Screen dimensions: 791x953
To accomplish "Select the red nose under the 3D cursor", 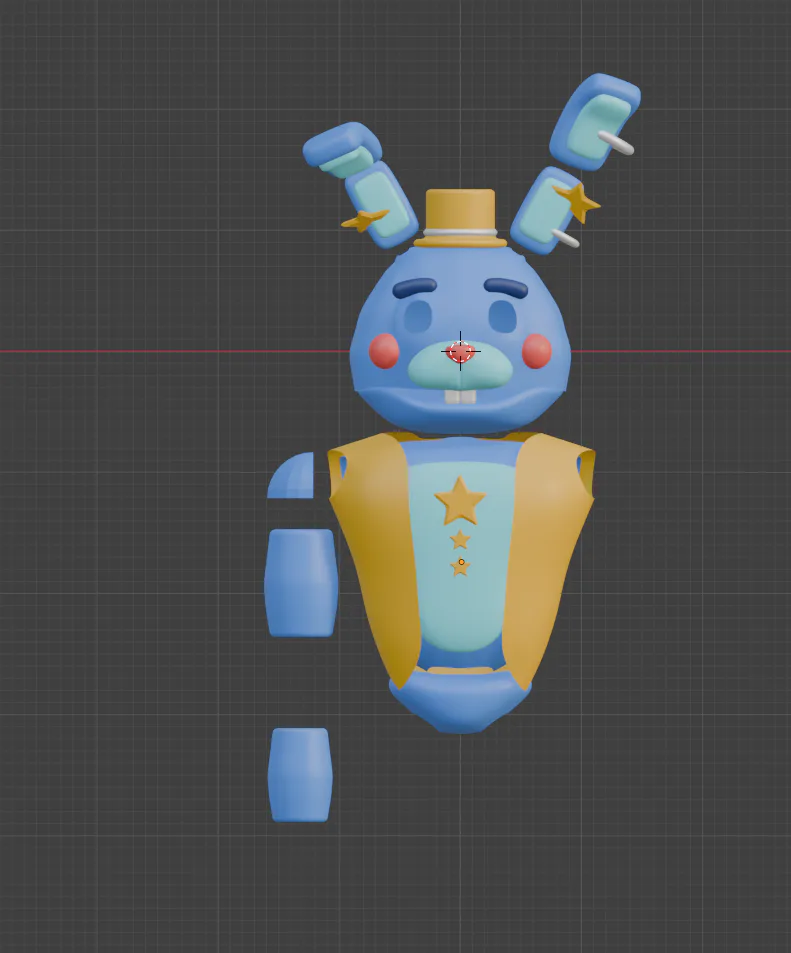I will tap(460, 353).
